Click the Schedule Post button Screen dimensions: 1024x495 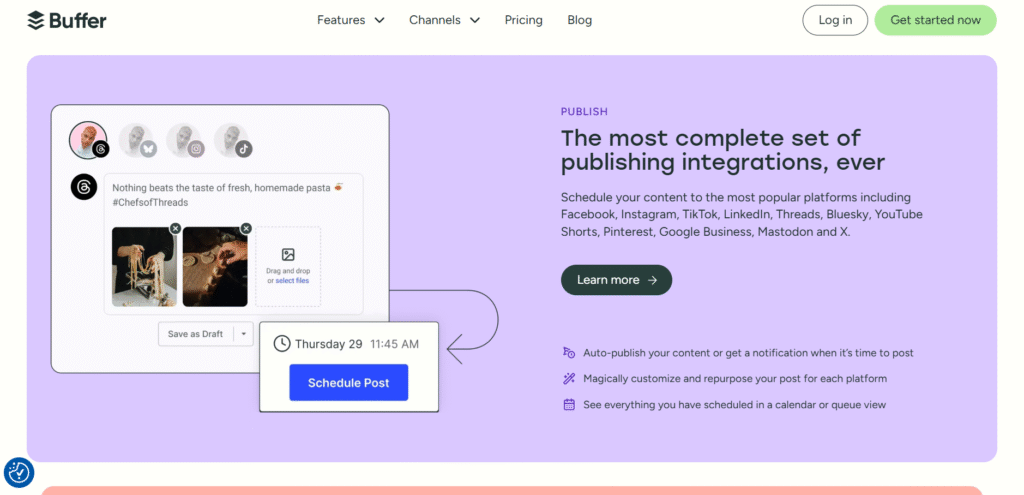tap(349, 383)
